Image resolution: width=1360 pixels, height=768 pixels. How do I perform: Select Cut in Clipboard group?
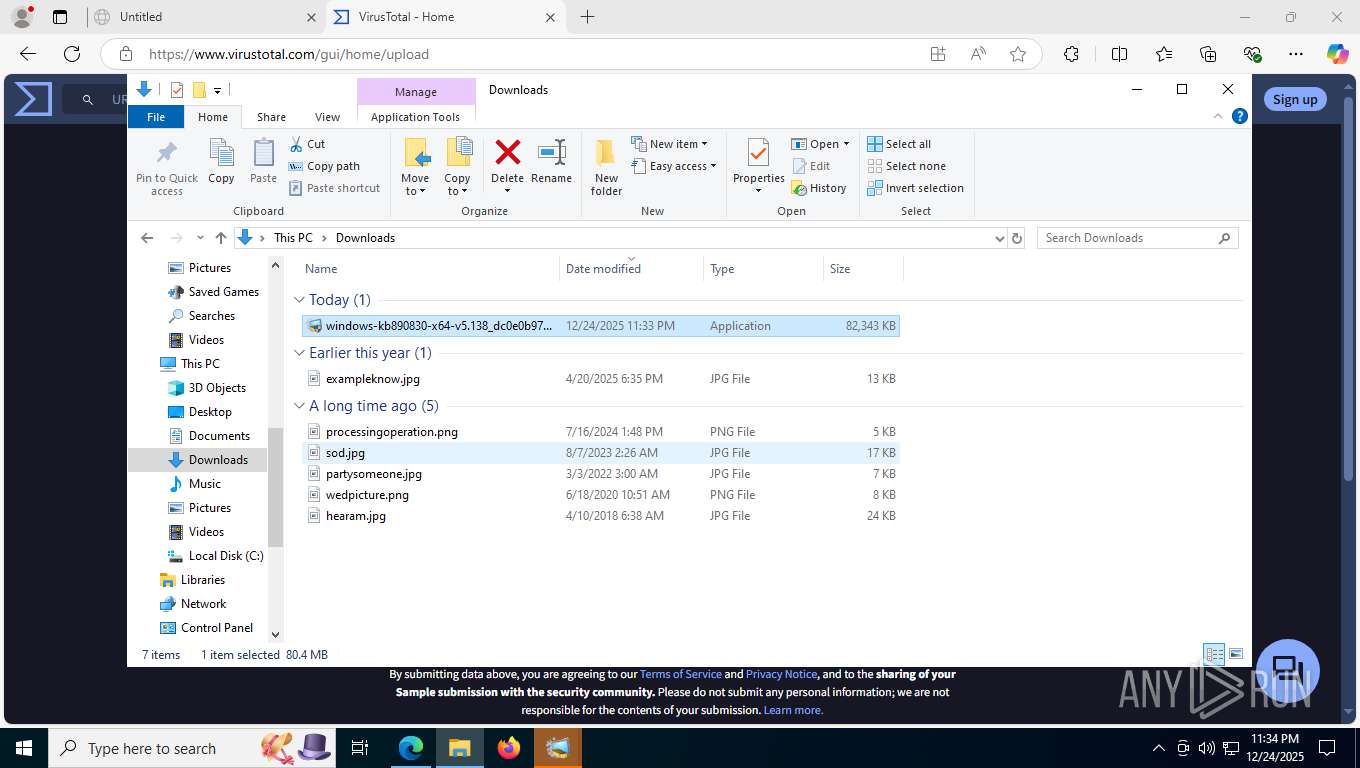tap(307, 144)
